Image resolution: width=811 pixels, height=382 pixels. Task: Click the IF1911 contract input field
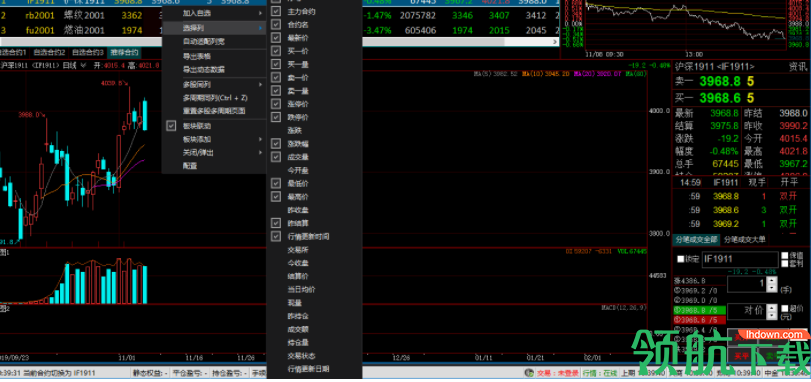tap(740, 259)
